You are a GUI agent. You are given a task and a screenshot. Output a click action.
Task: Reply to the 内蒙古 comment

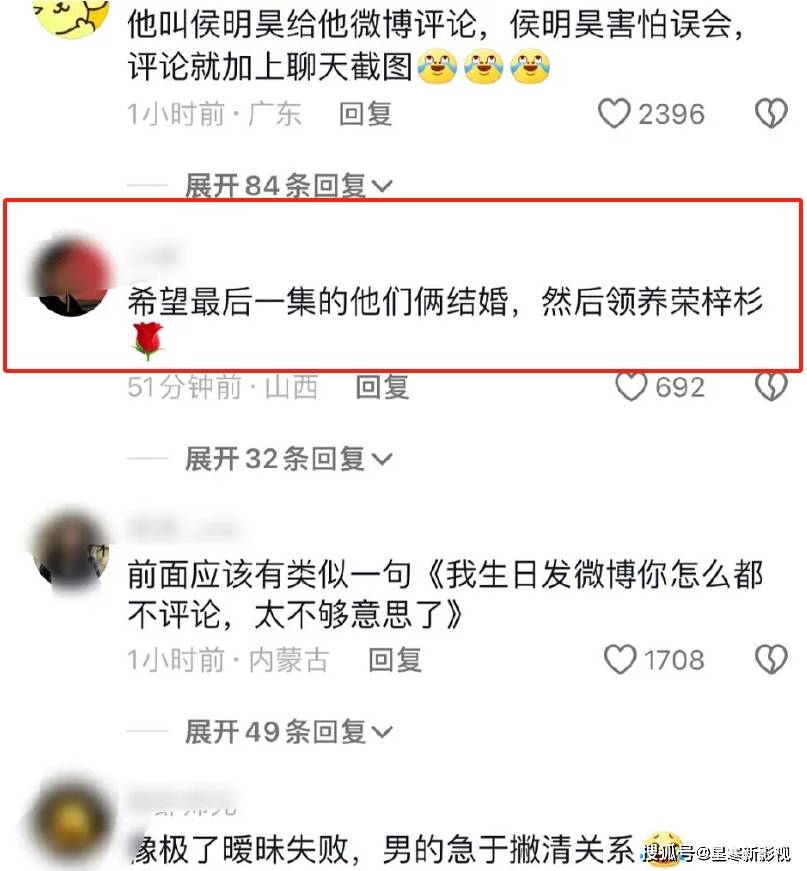pyautogui.click(x=395, y=660)
